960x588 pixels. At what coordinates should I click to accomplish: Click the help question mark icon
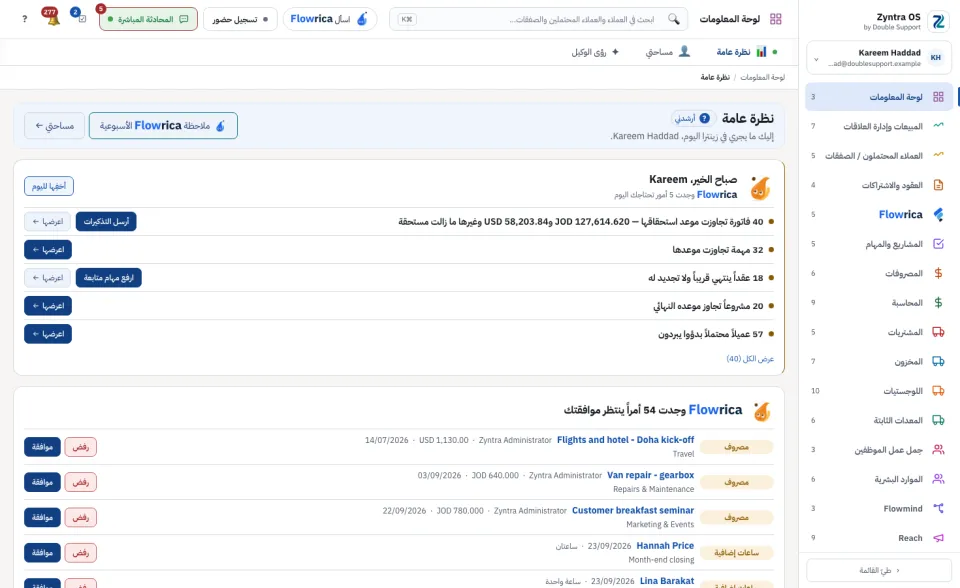pos(24,19)
